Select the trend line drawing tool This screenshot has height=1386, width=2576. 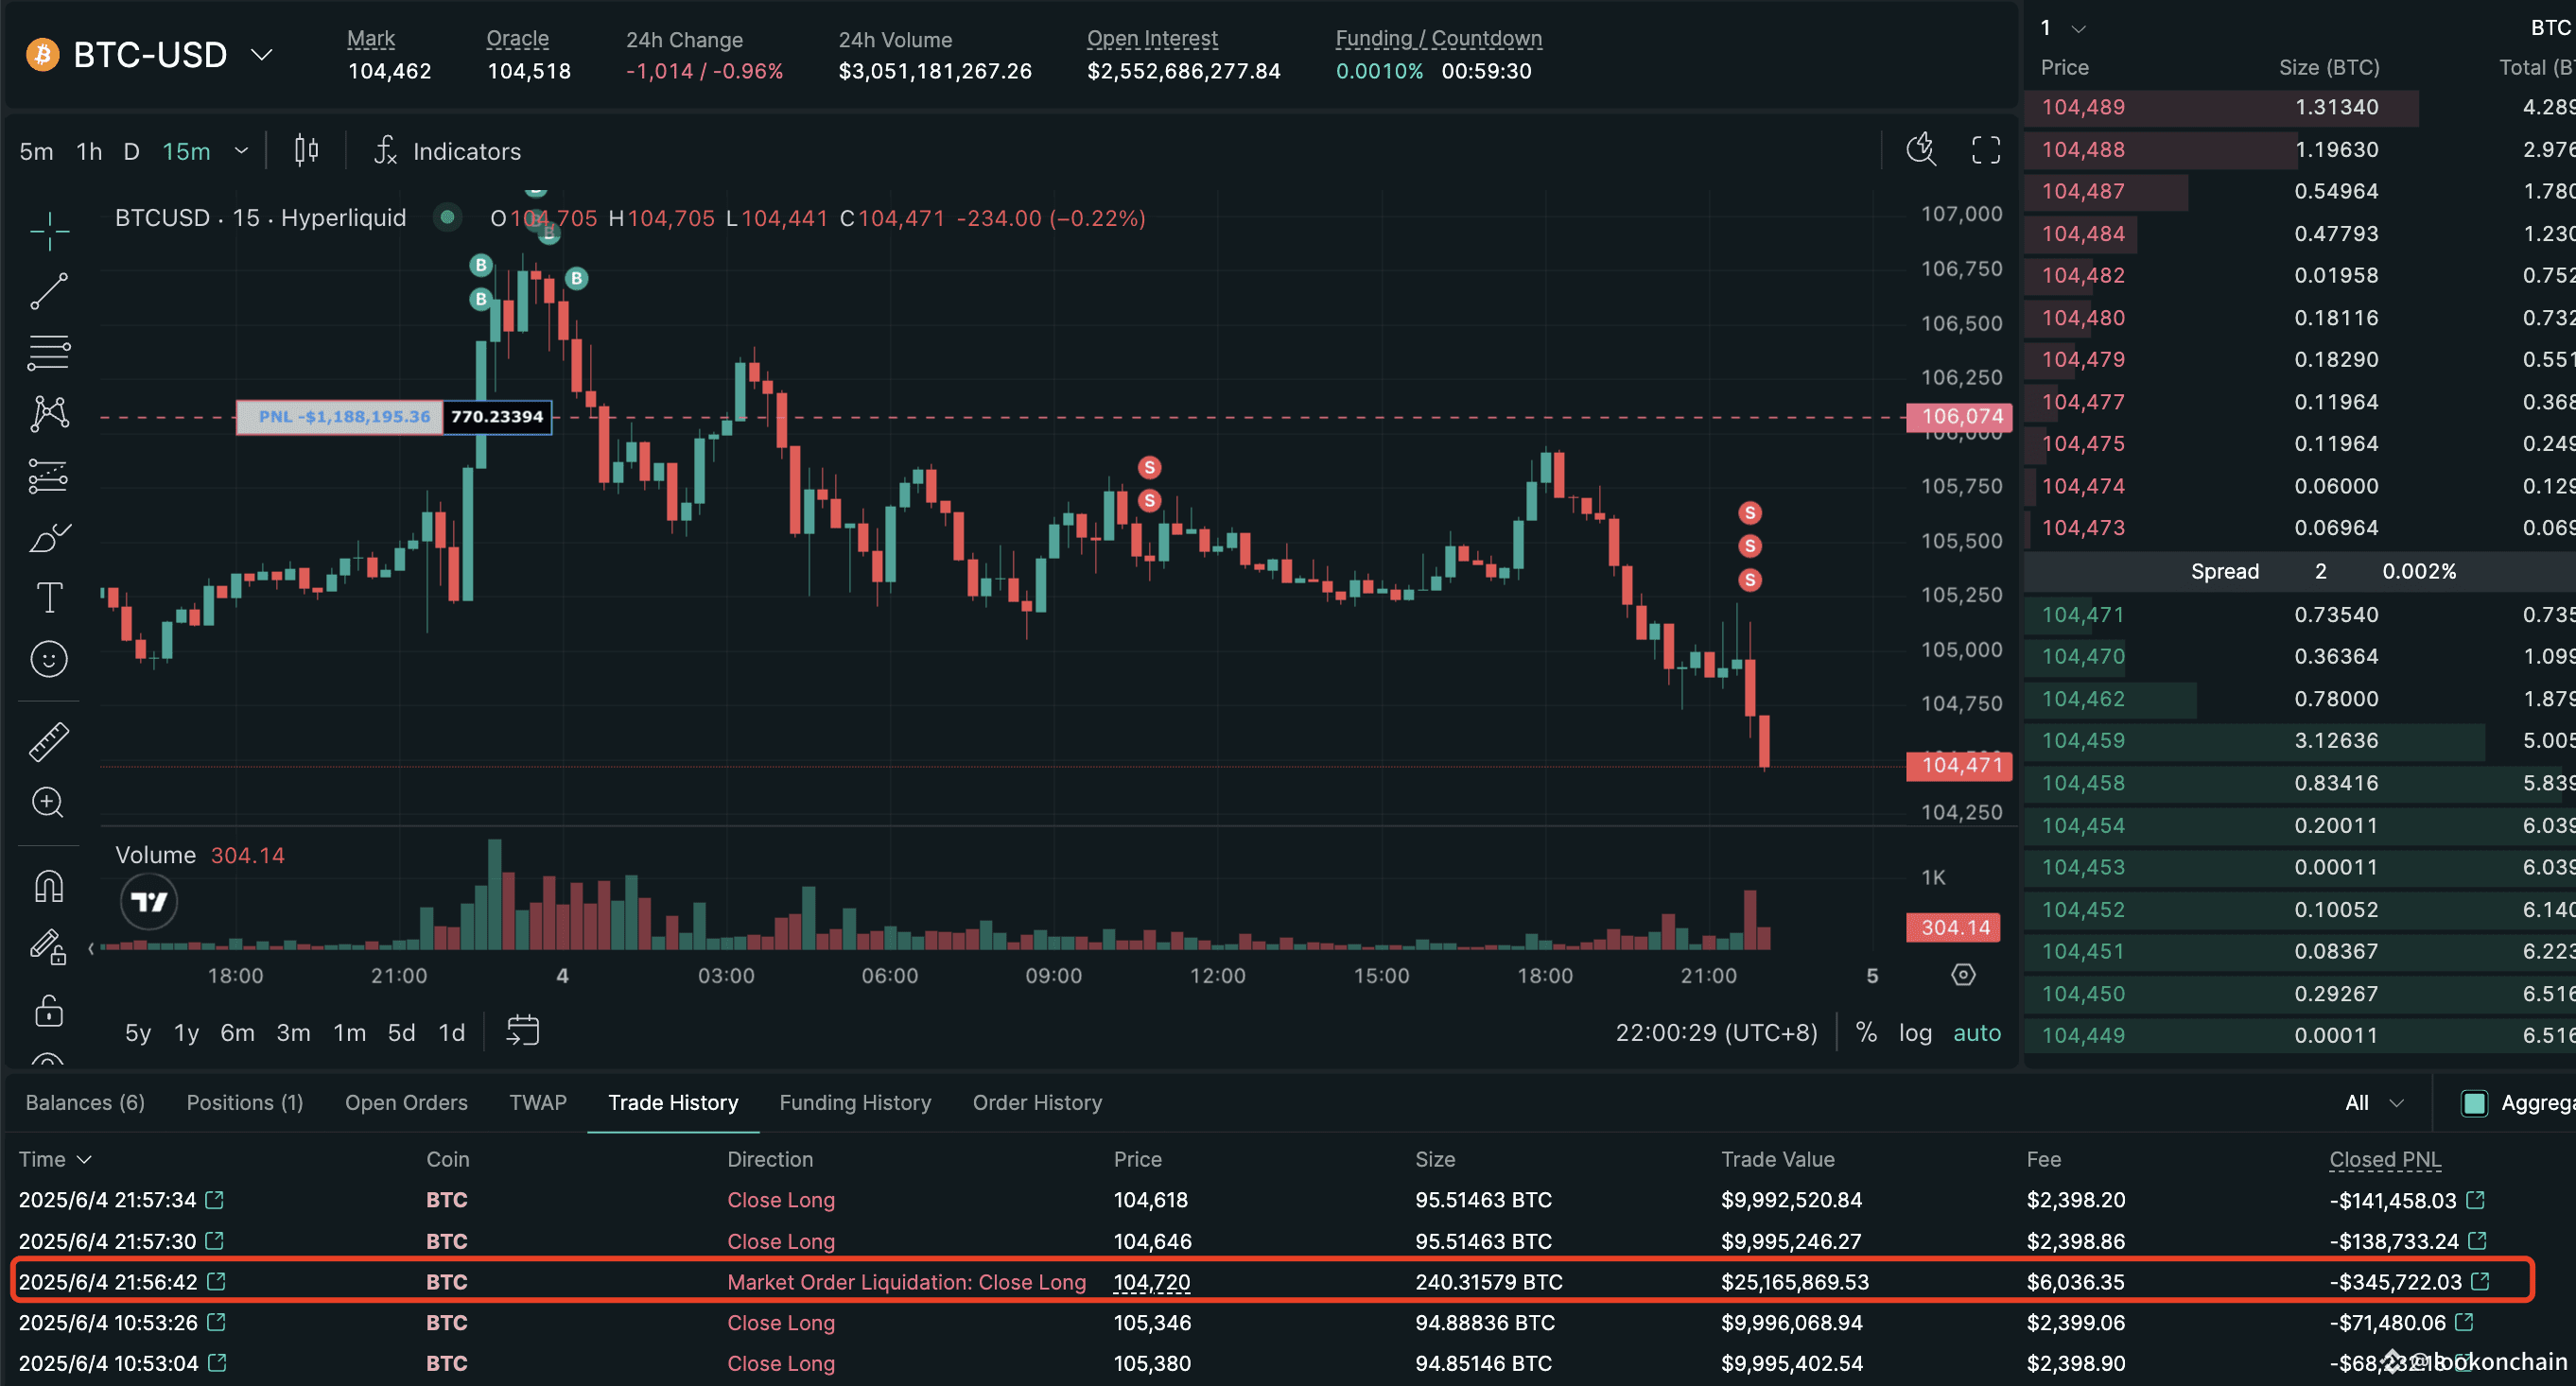48,291
